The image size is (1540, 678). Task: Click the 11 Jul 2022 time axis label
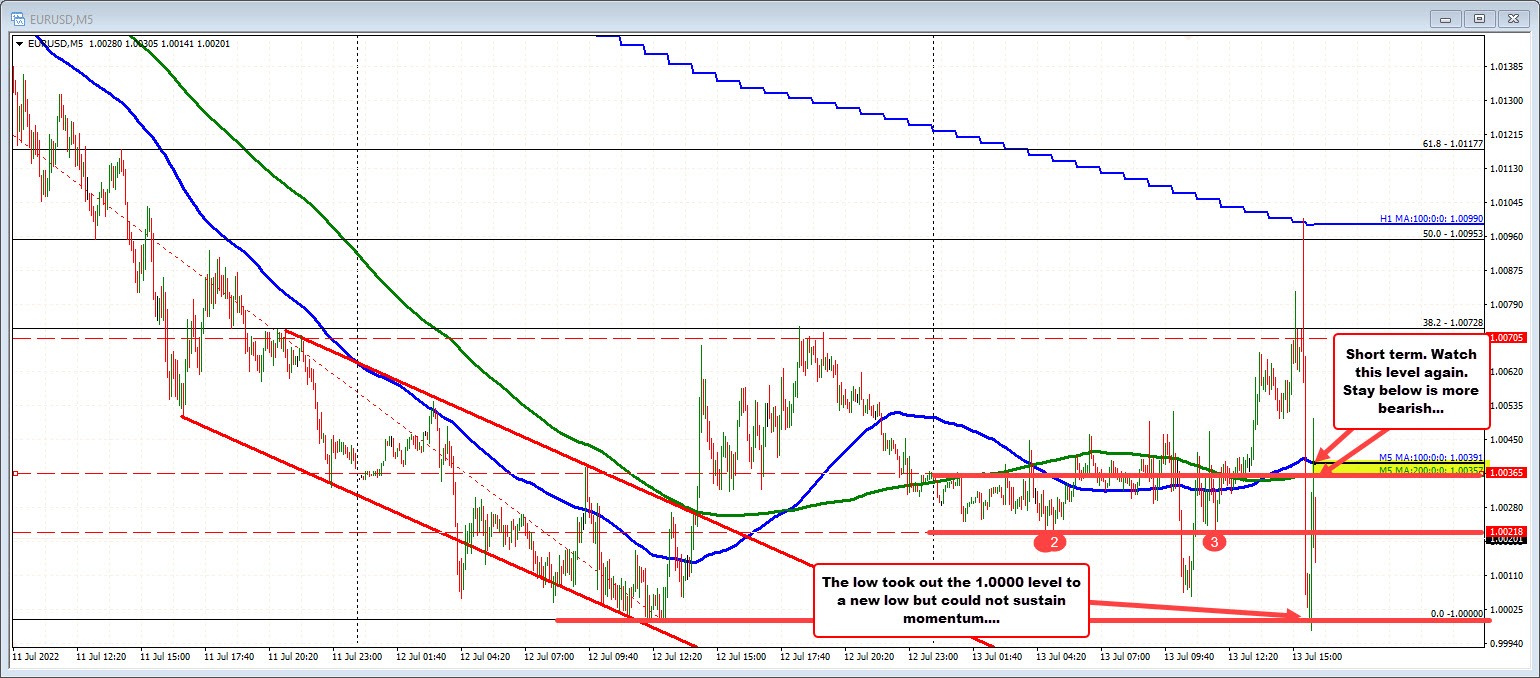point(34,657)
